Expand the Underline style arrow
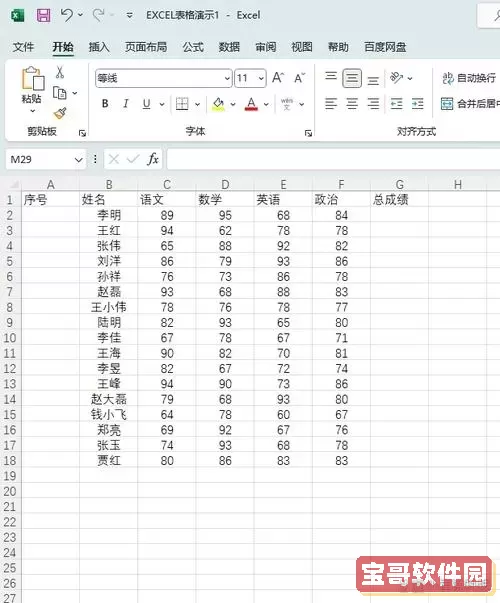The height and width of the screenshot is (603, 500). (x=162, y=104)
